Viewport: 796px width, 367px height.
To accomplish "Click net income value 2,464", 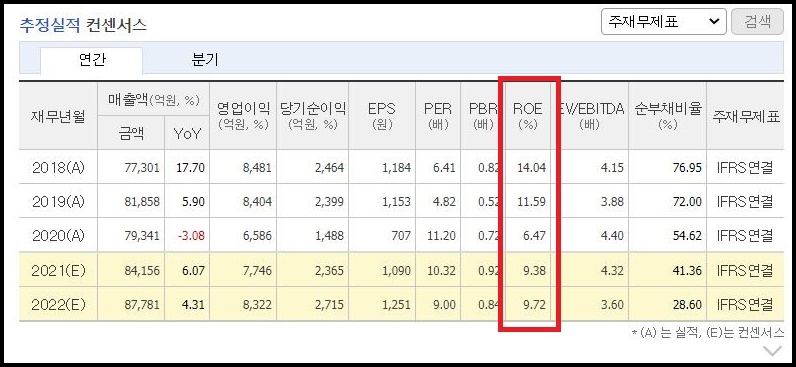I will (329, 168).
